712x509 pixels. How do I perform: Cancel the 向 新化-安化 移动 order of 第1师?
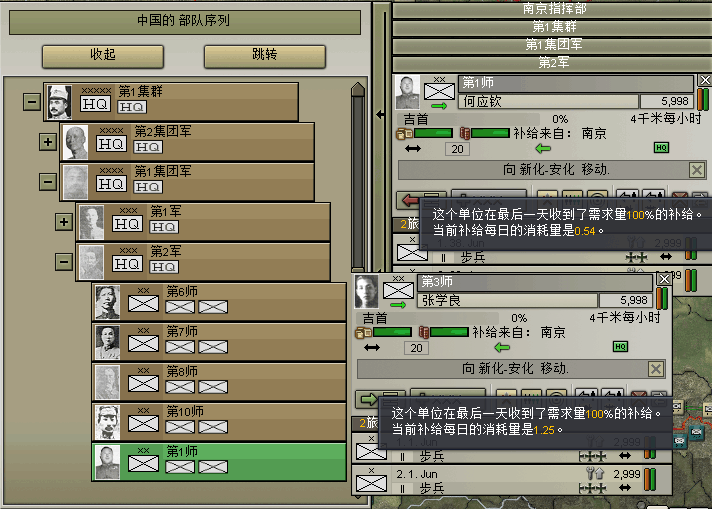pos(697,170)
